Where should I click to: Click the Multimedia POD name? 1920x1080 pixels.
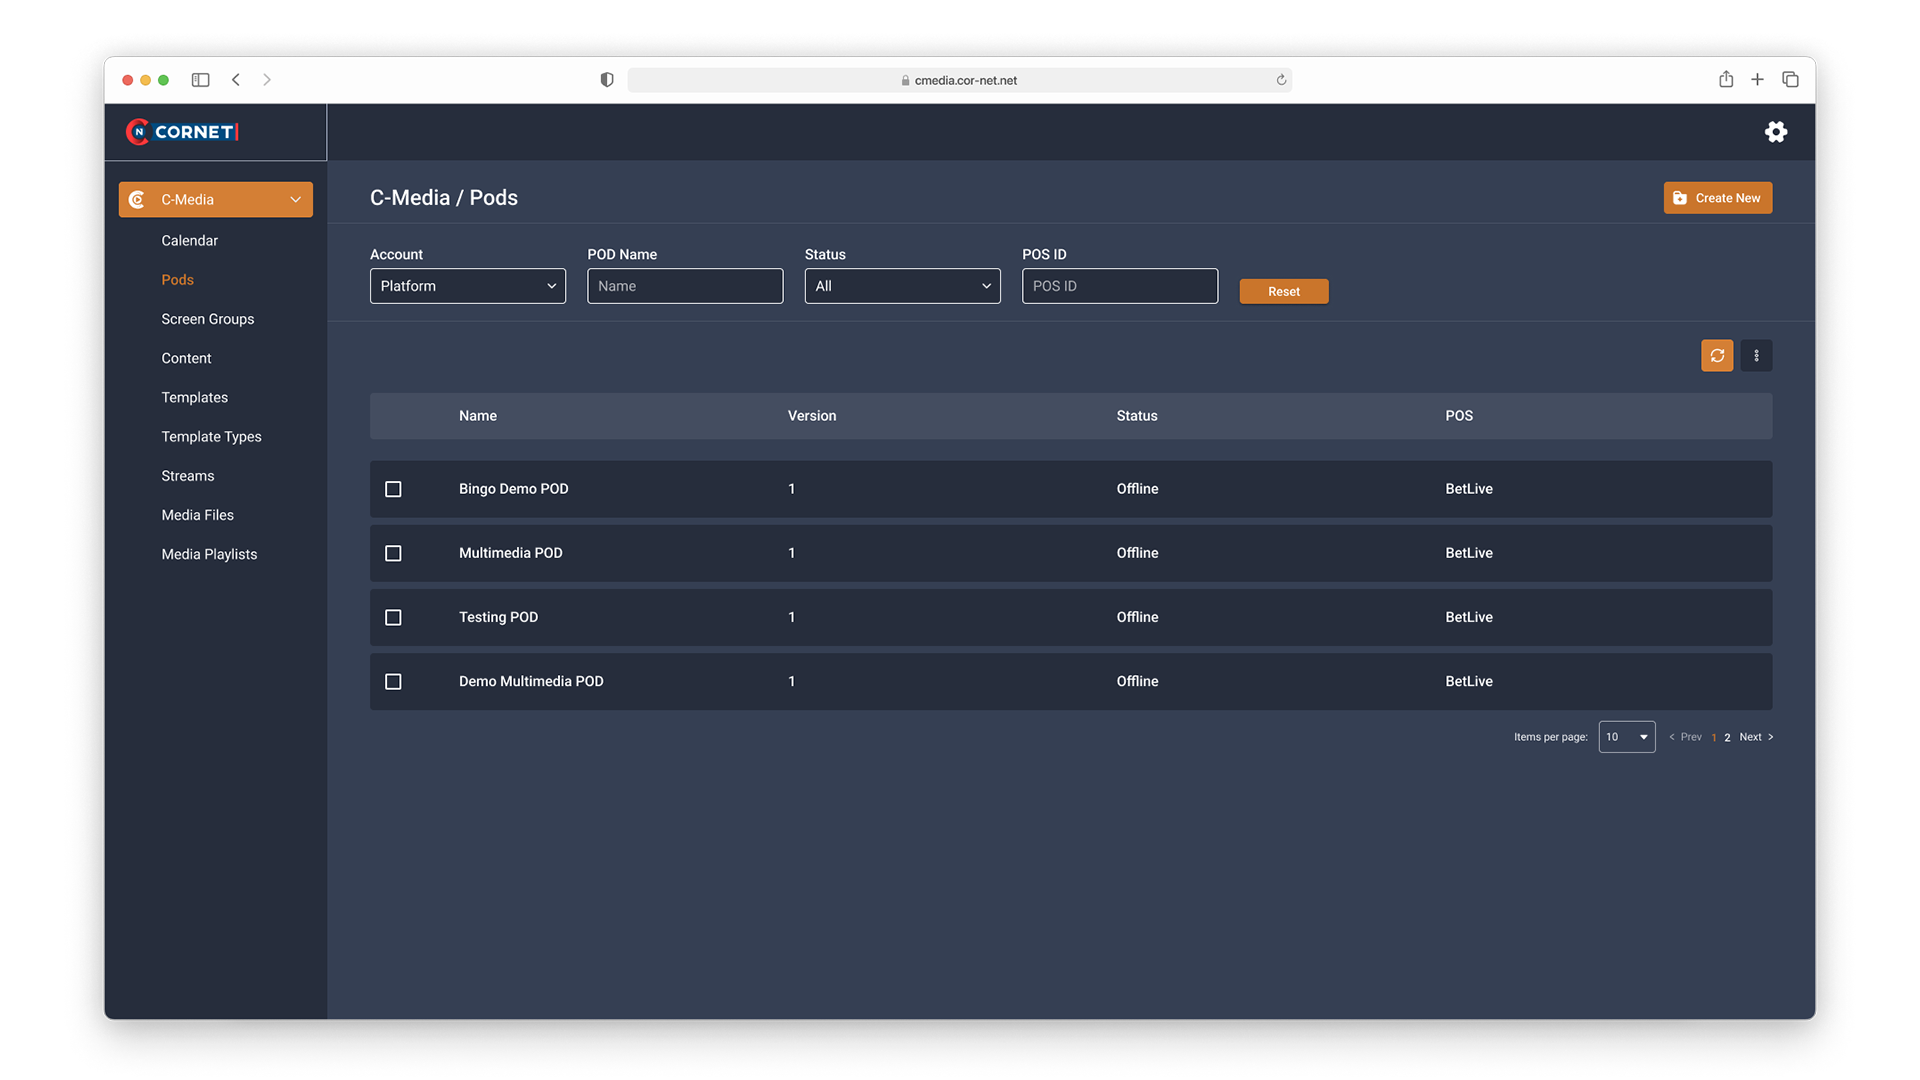510,553
